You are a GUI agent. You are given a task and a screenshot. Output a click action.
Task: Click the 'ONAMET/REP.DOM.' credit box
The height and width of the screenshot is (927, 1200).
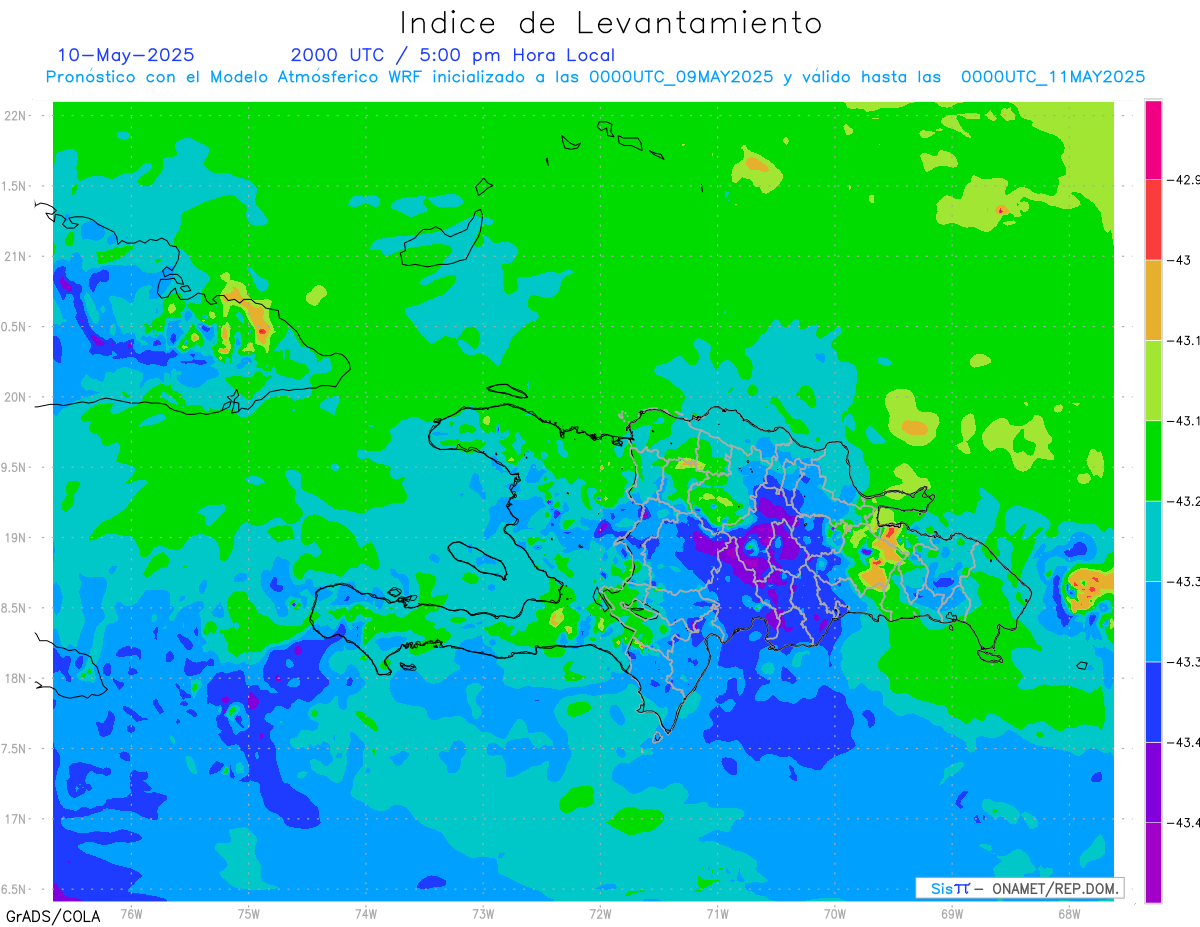click(x=1020, y=888)
